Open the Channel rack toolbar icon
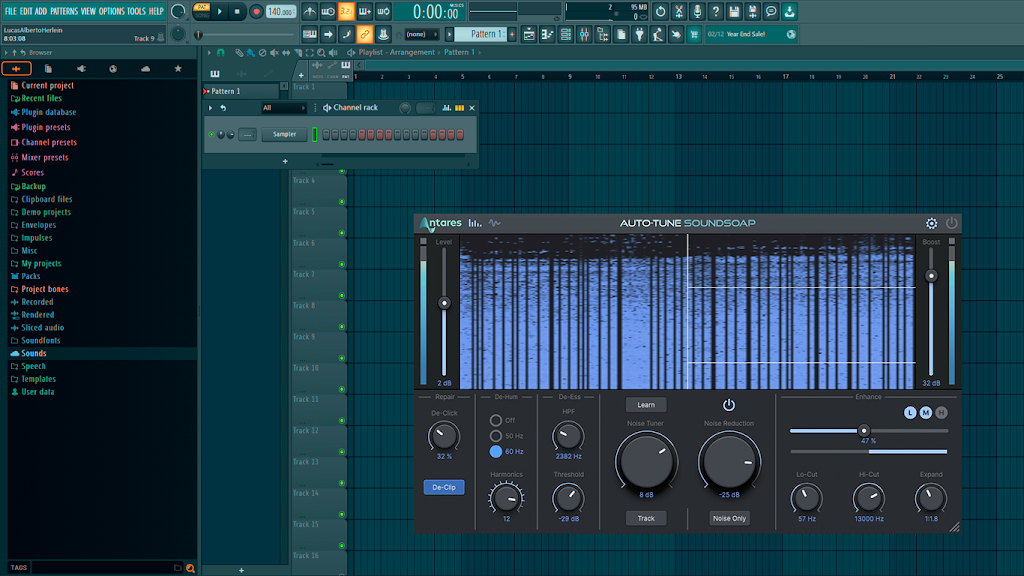The height and width of the screenshot is (576, 1024). pyautogui.click(x=566, y=34)
